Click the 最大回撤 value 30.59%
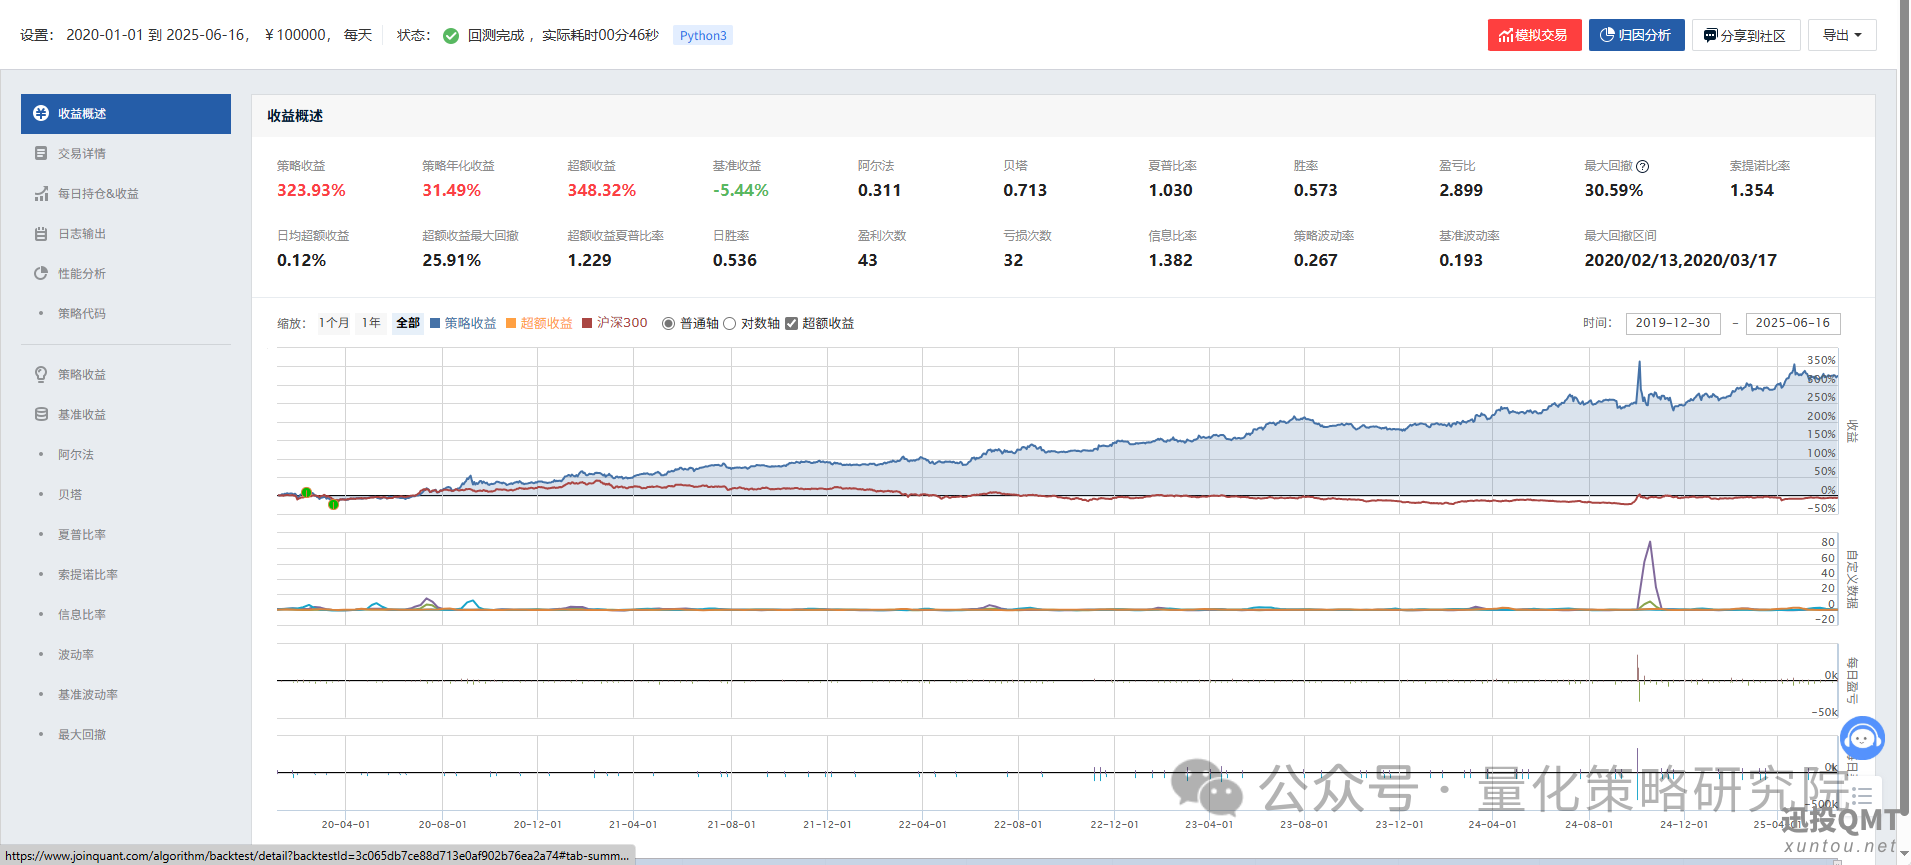 click(1613, 190)
